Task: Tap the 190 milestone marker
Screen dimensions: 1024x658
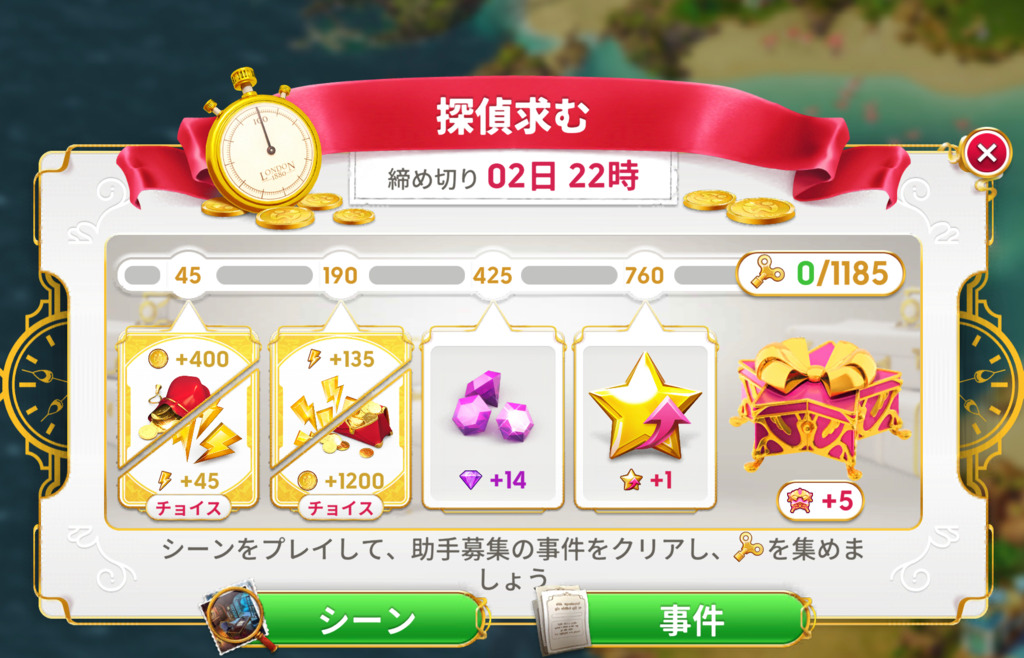Action: [340, 275]
